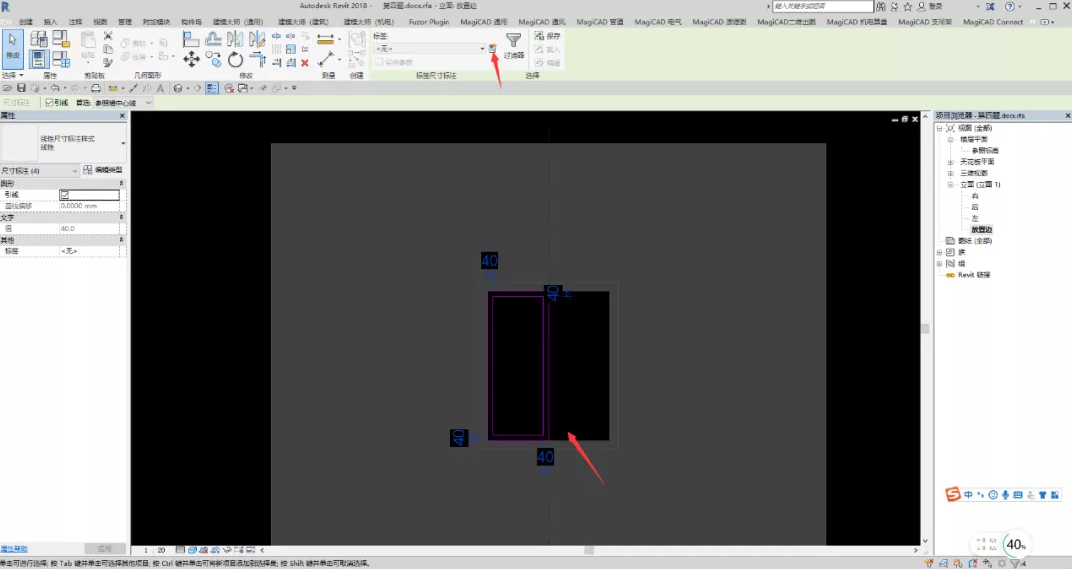Expand the Select panel dropdown under Modify

click(x=12, y=75)
